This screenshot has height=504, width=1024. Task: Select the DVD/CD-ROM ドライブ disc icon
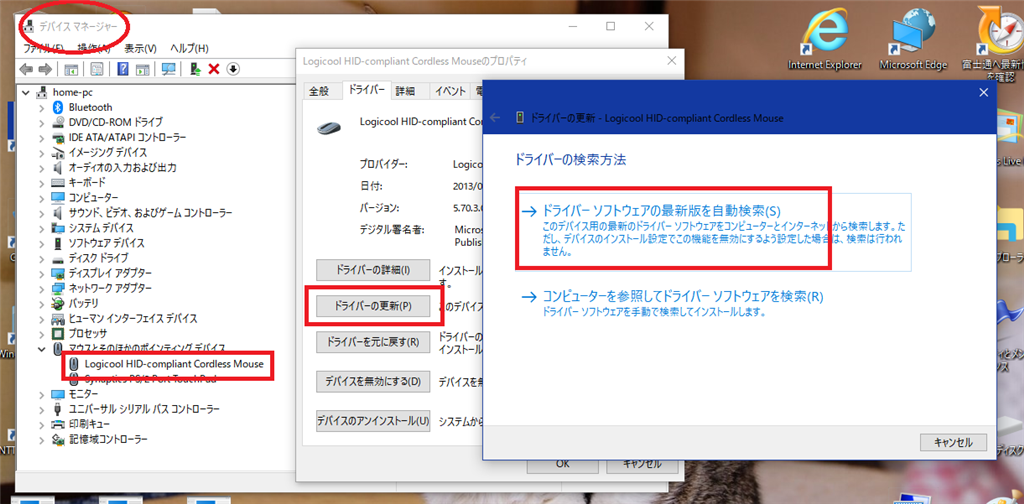57,122
